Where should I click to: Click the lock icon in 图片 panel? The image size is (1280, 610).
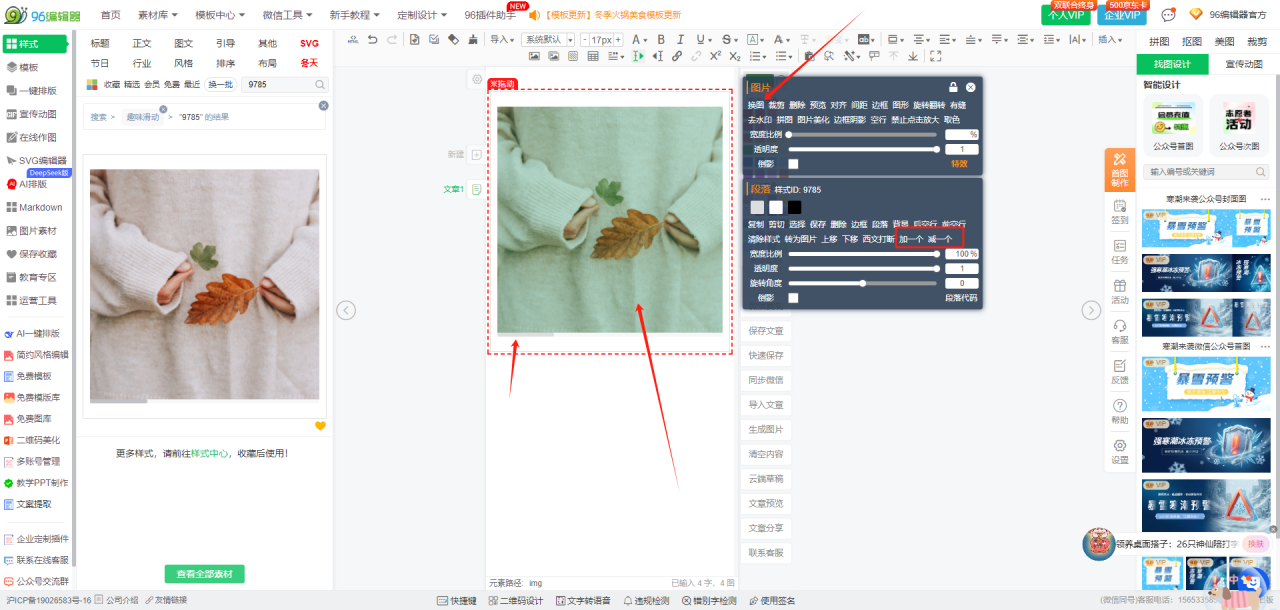[953, 87]
